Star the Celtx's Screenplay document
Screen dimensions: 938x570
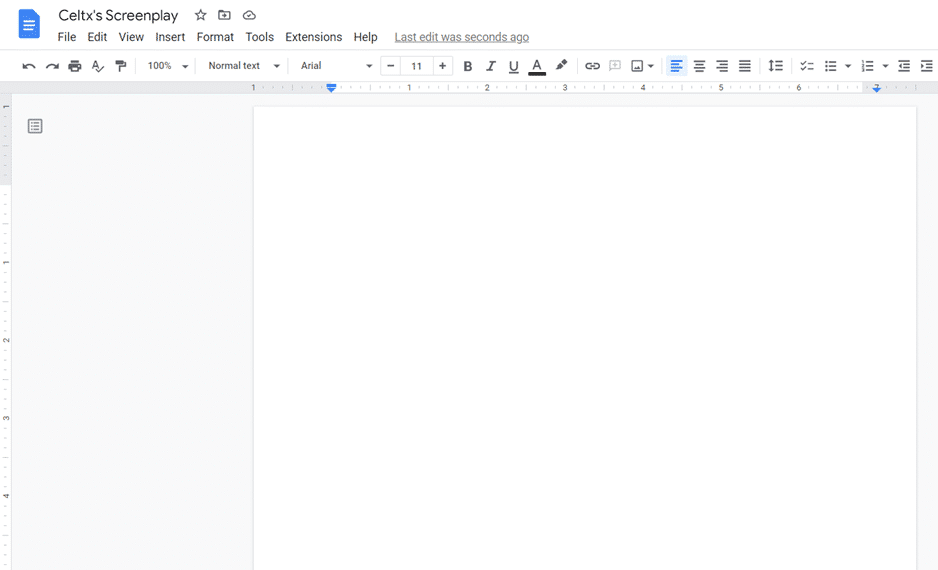click(x=200, y=15)
